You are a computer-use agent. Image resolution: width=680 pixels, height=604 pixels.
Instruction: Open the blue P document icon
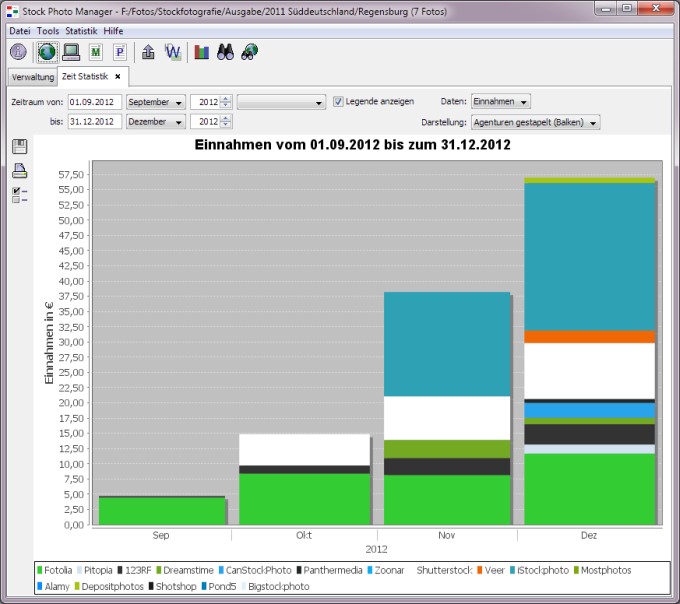click(x=120, y=52)
